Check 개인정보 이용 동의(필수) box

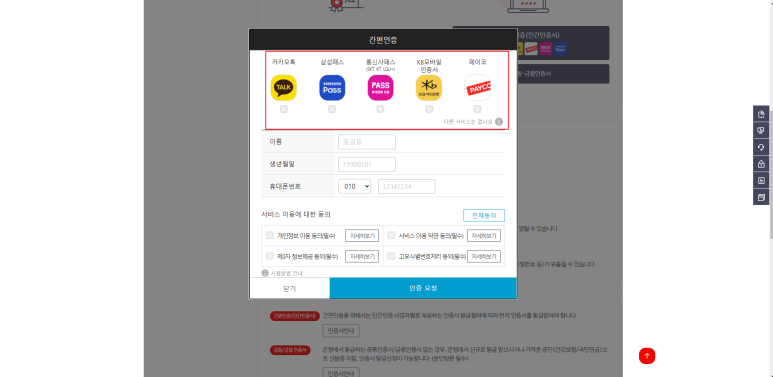pyautogui.click(x=270, y=236)
